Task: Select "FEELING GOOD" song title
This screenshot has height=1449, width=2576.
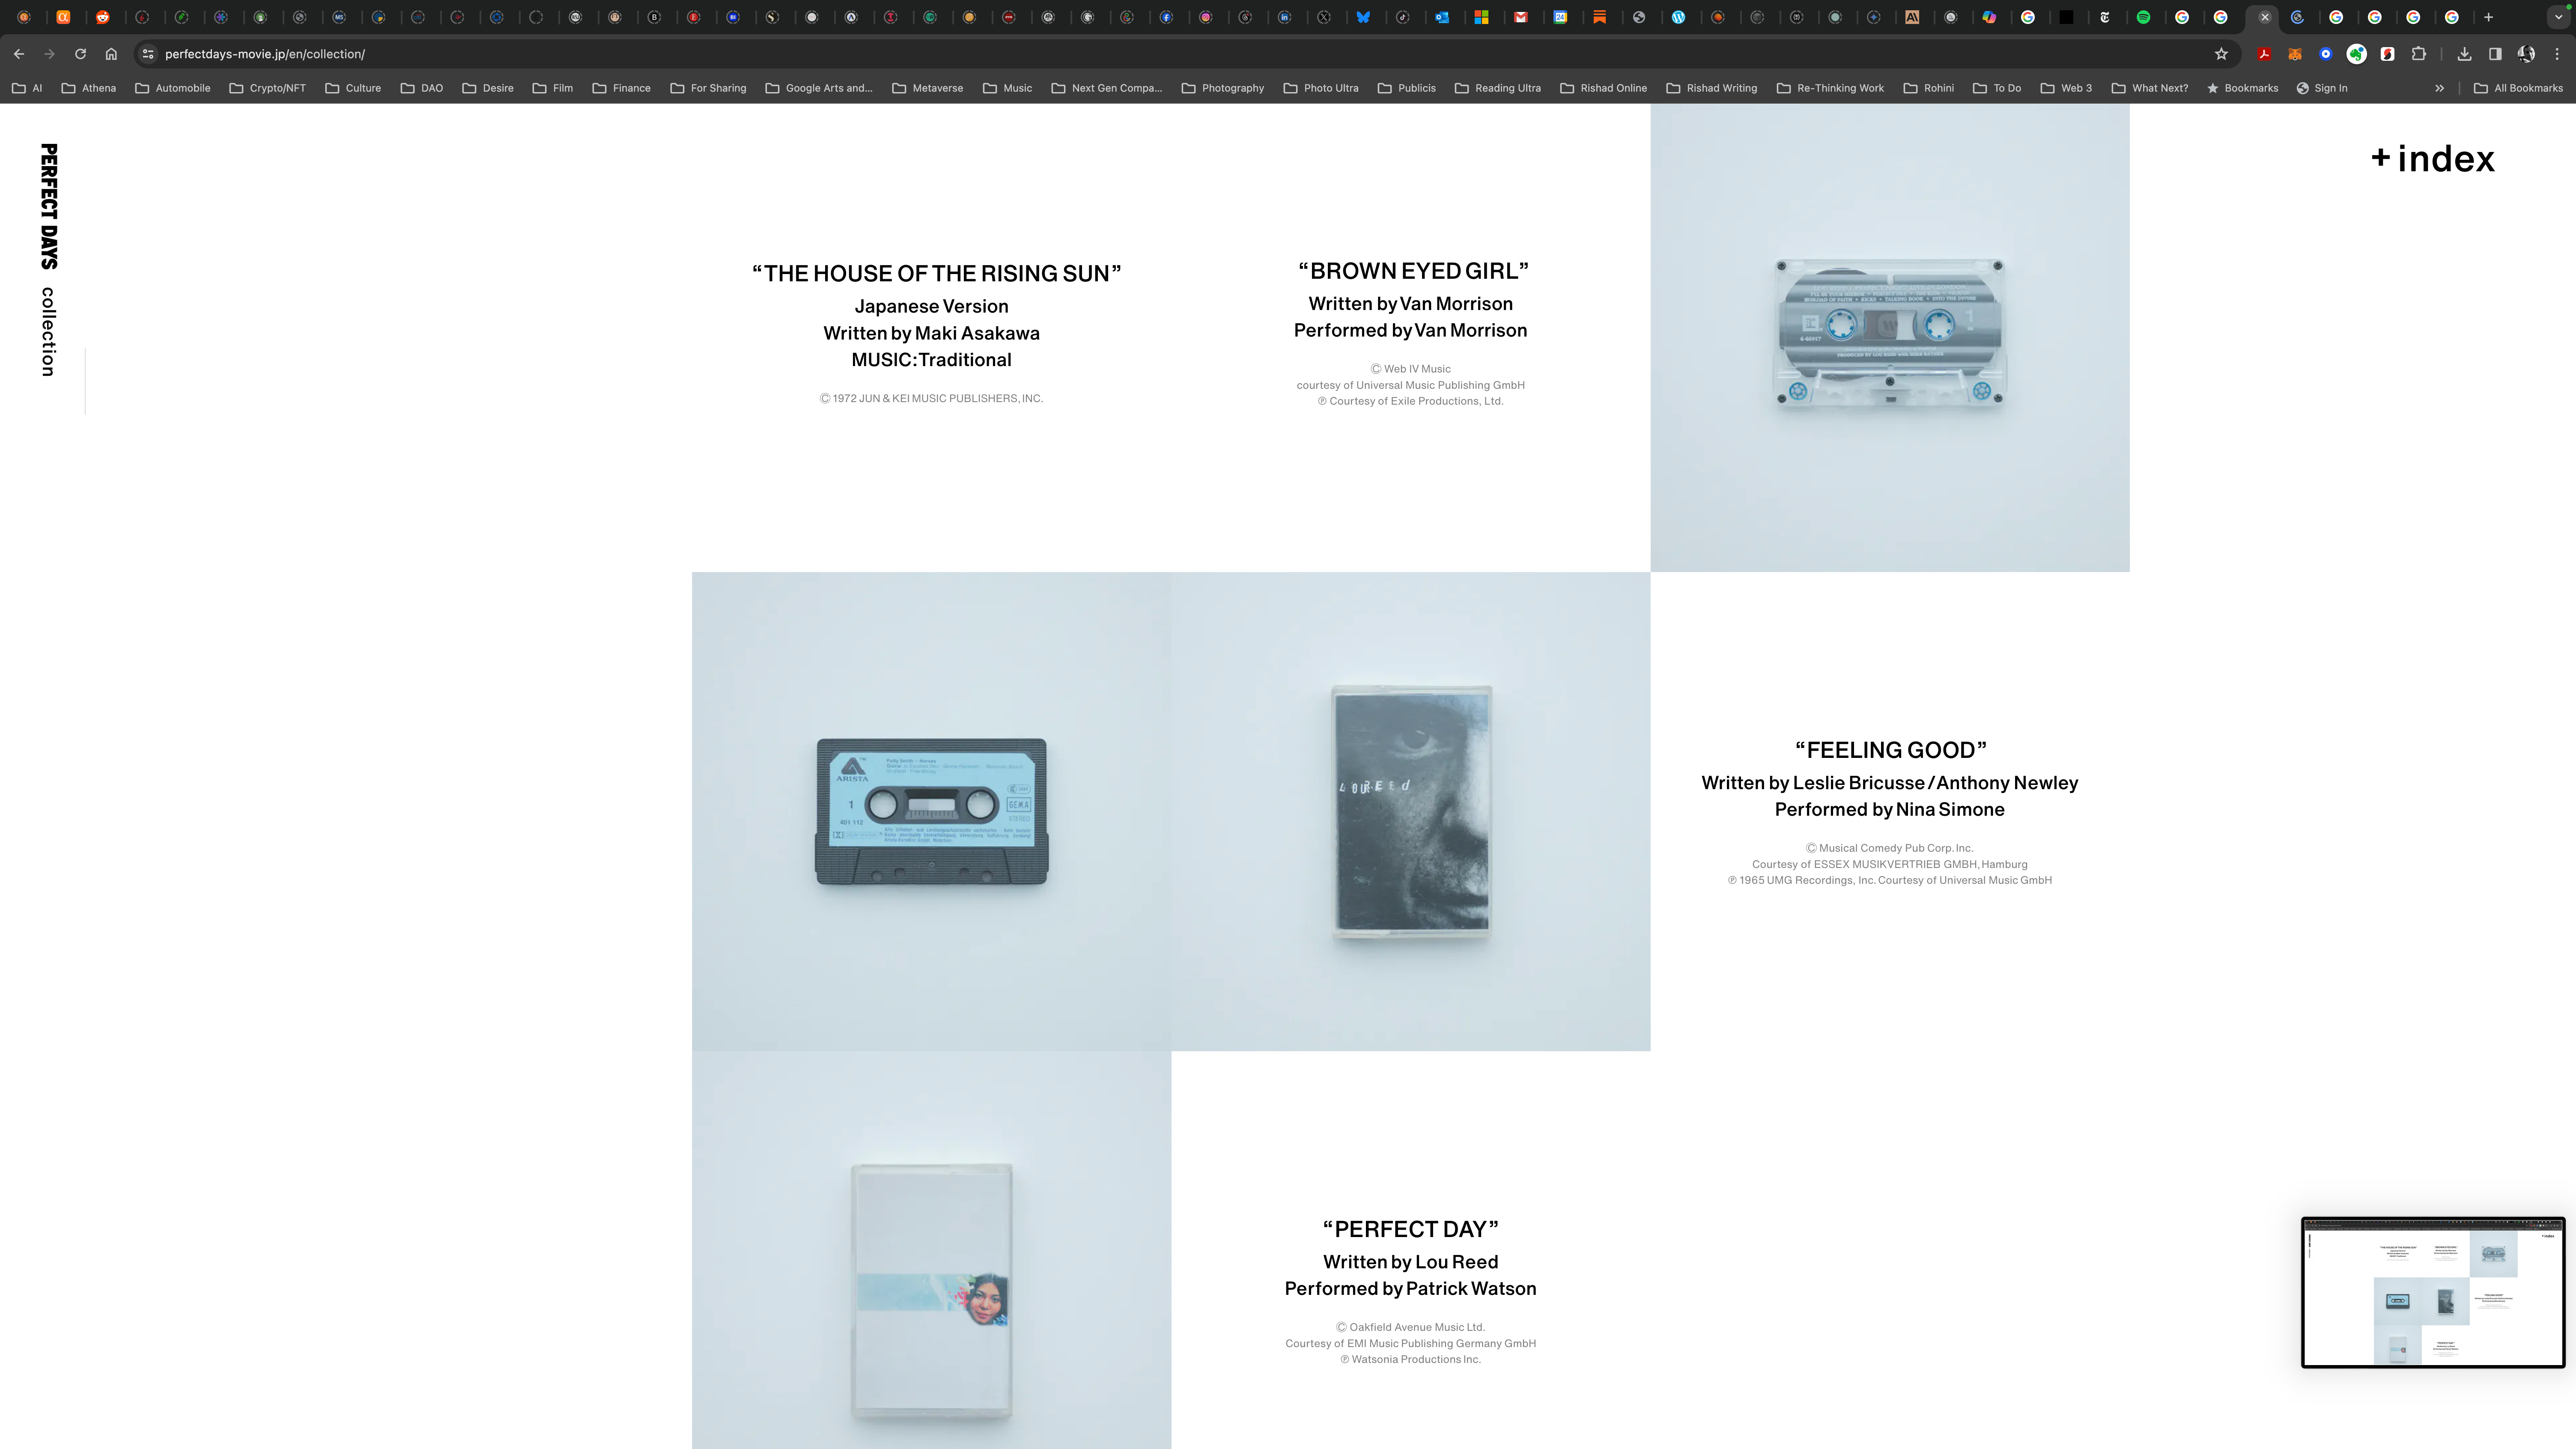Action: click(1890, 750)
